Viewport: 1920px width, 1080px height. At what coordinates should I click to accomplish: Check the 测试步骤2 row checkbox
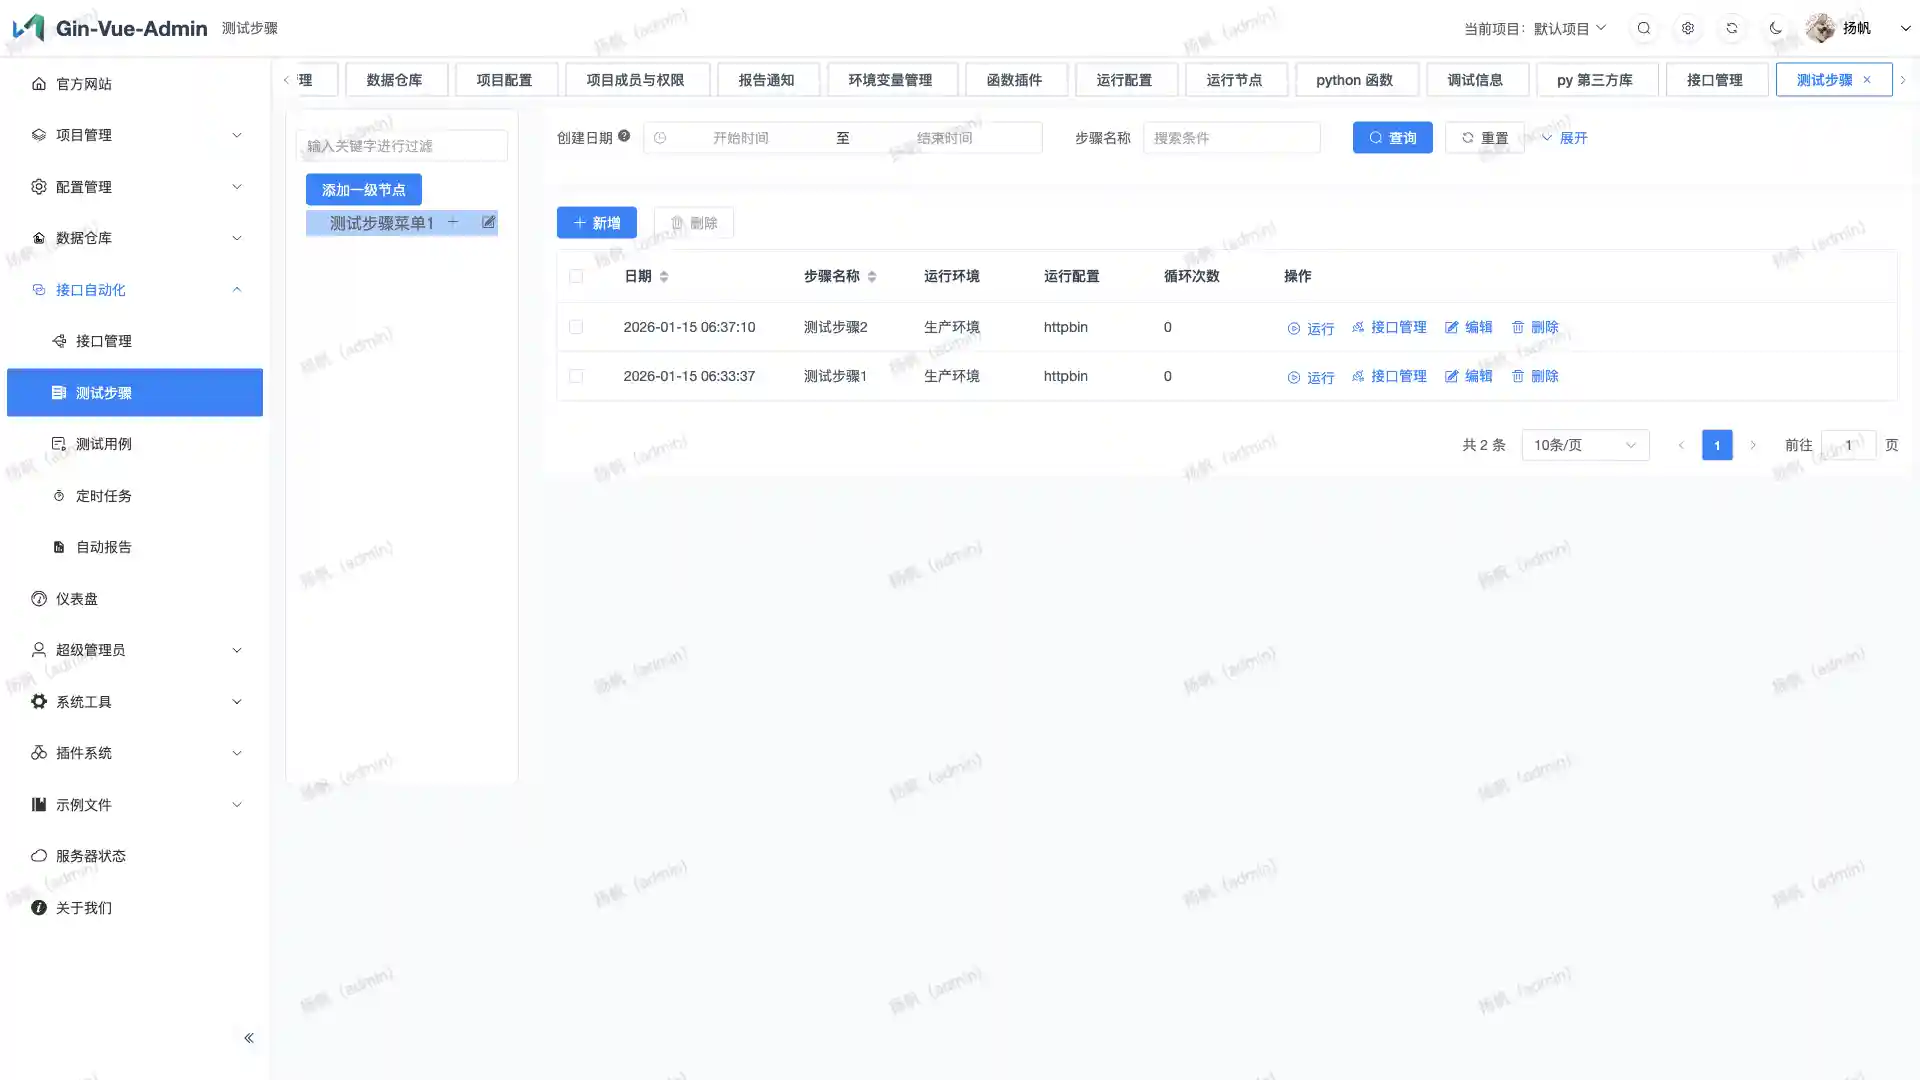click(x=576, y=327)
